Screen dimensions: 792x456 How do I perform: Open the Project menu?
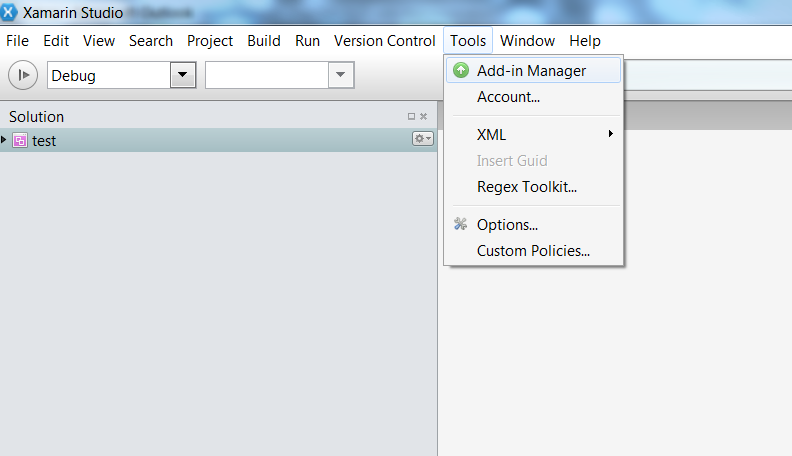[210, 41]
